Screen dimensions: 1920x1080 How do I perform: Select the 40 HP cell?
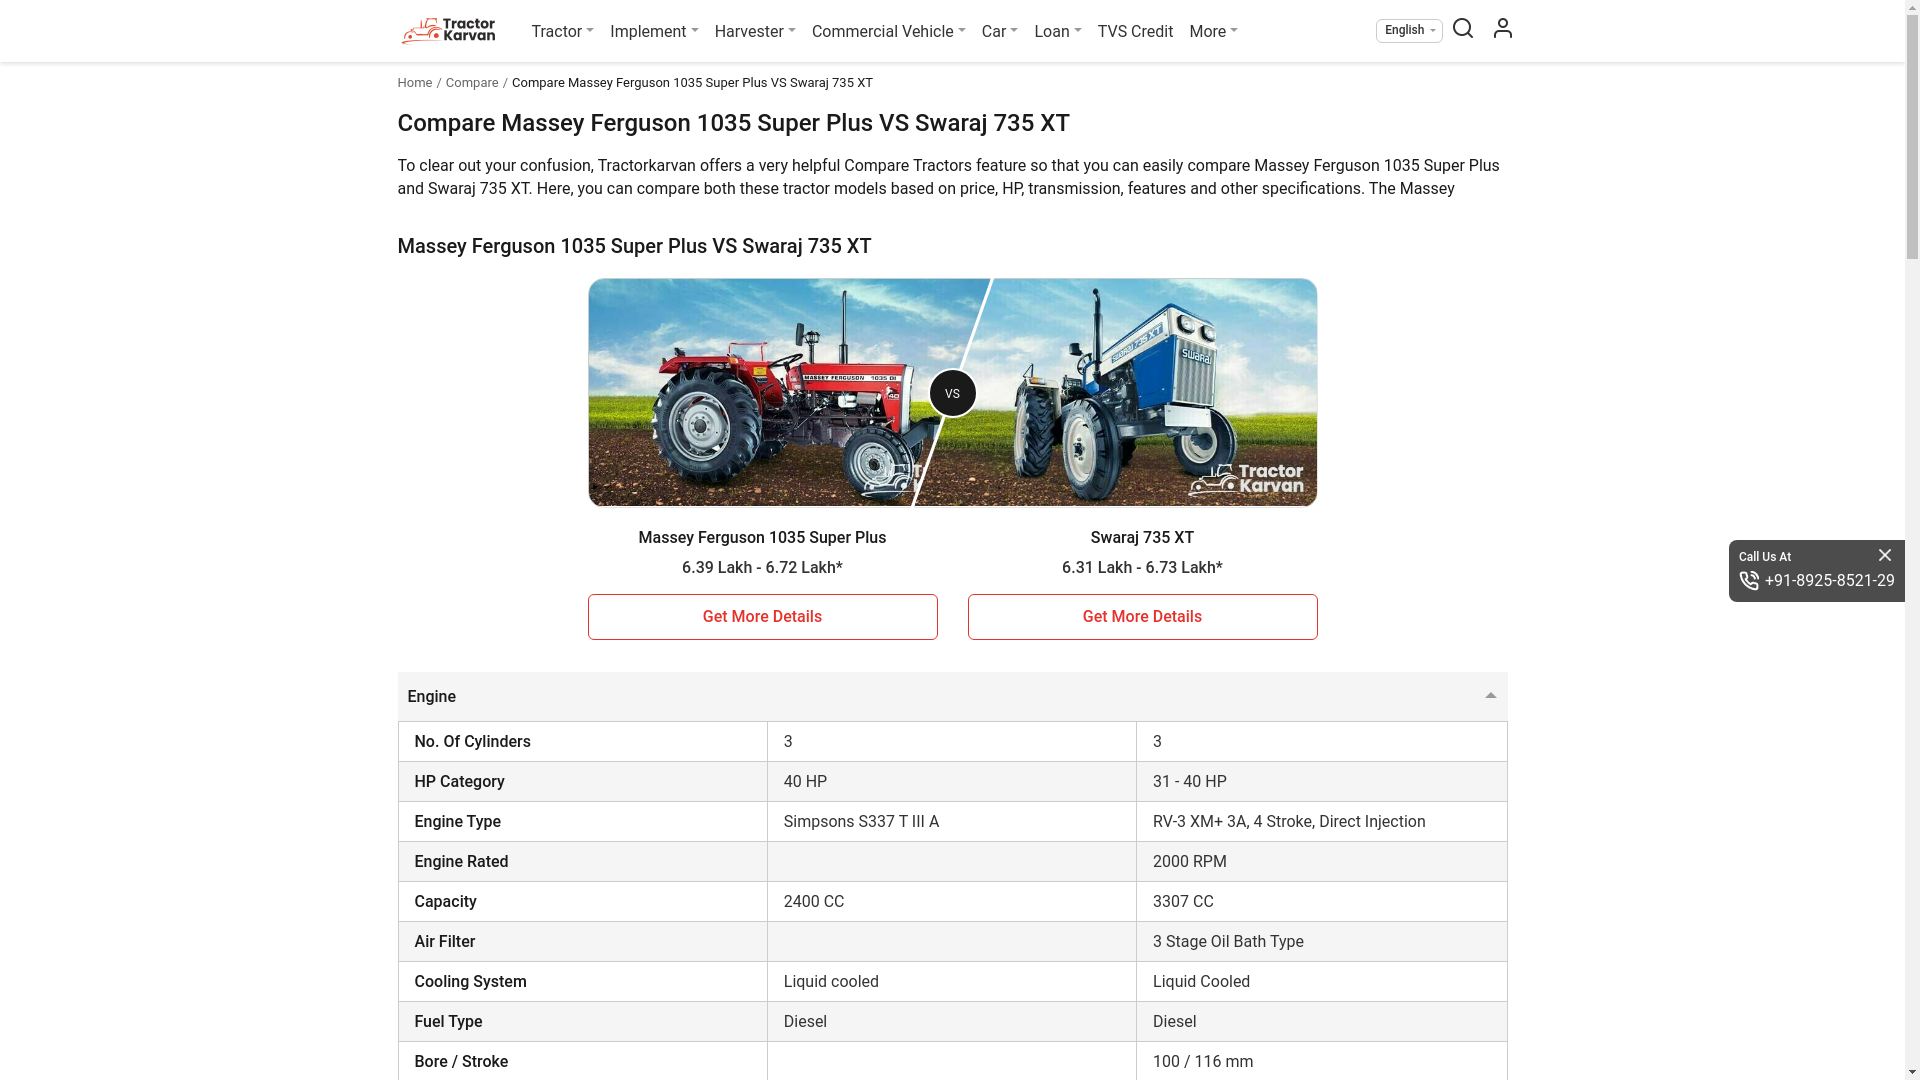951,782
